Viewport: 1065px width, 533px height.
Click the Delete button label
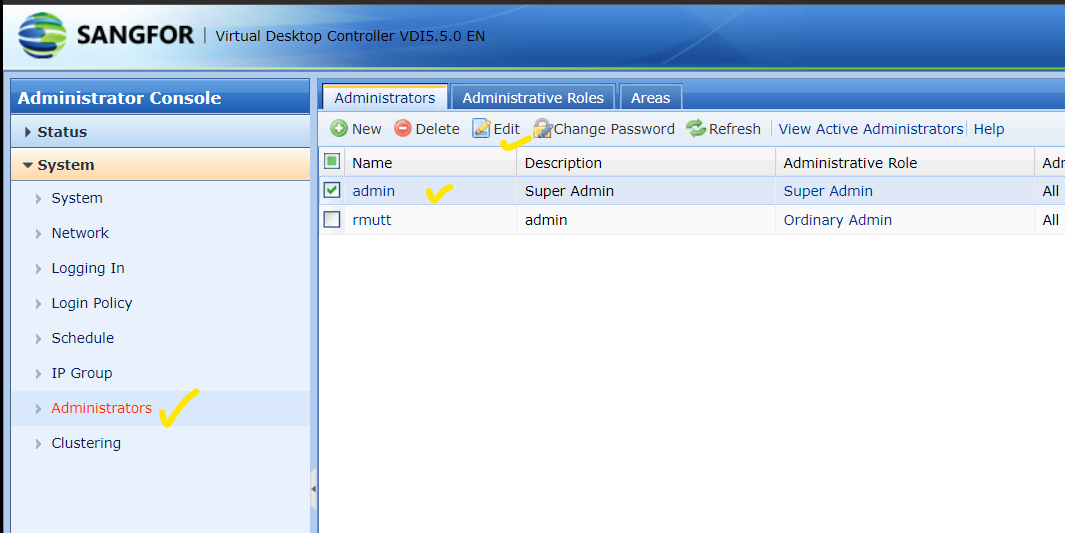point(437,129)
